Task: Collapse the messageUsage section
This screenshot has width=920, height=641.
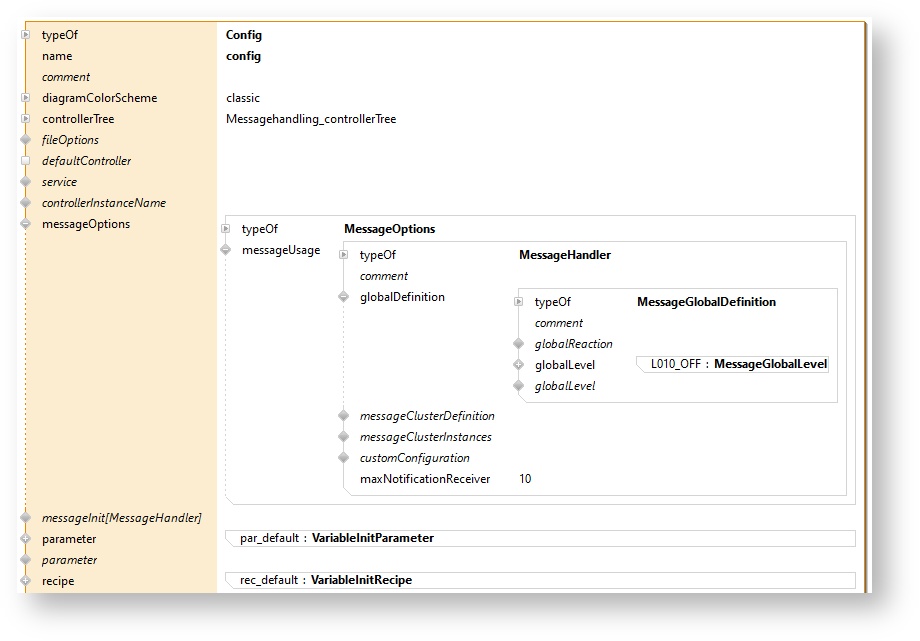Action: pos(225,250)
